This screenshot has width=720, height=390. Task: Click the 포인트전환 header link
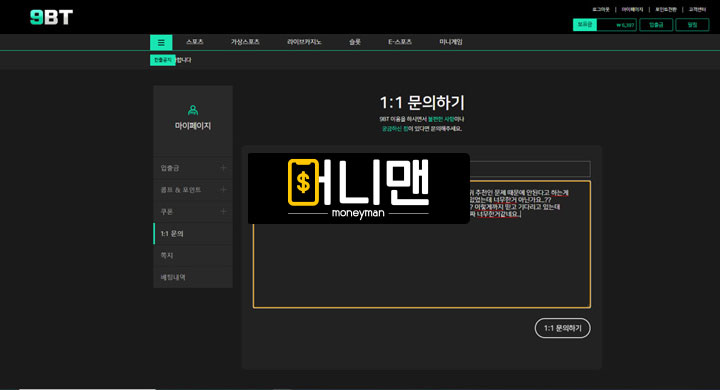point(666,9)
